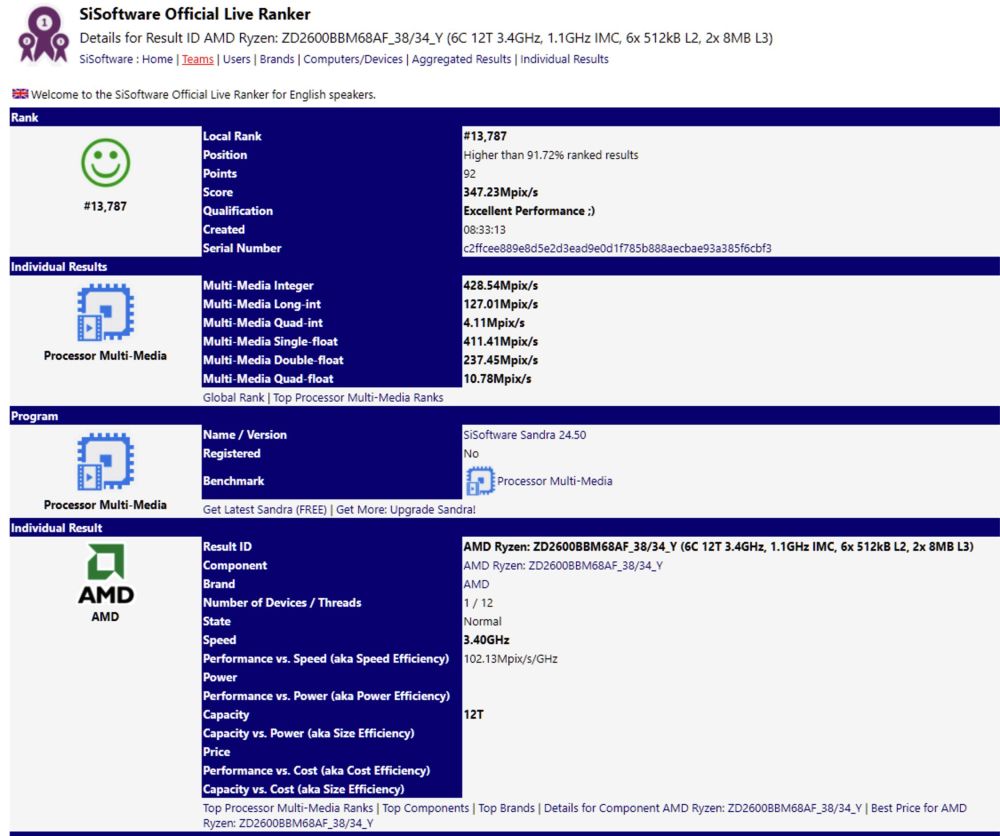
Task: Open the bottom Top Processor Multi-Media Ranks link
Action: pos(288,808)
